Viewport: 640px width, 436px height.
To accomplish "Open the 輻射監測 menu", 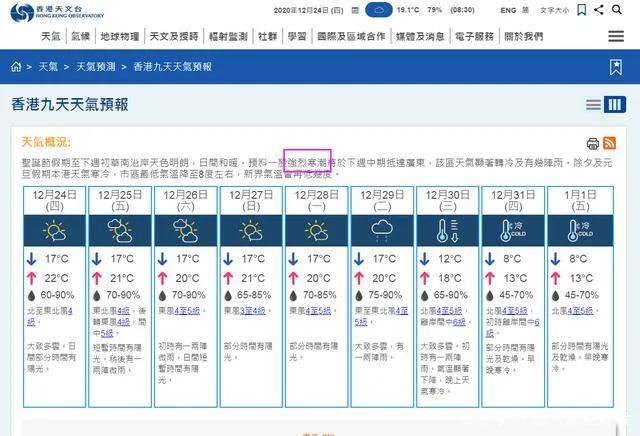I will point(228,36).
